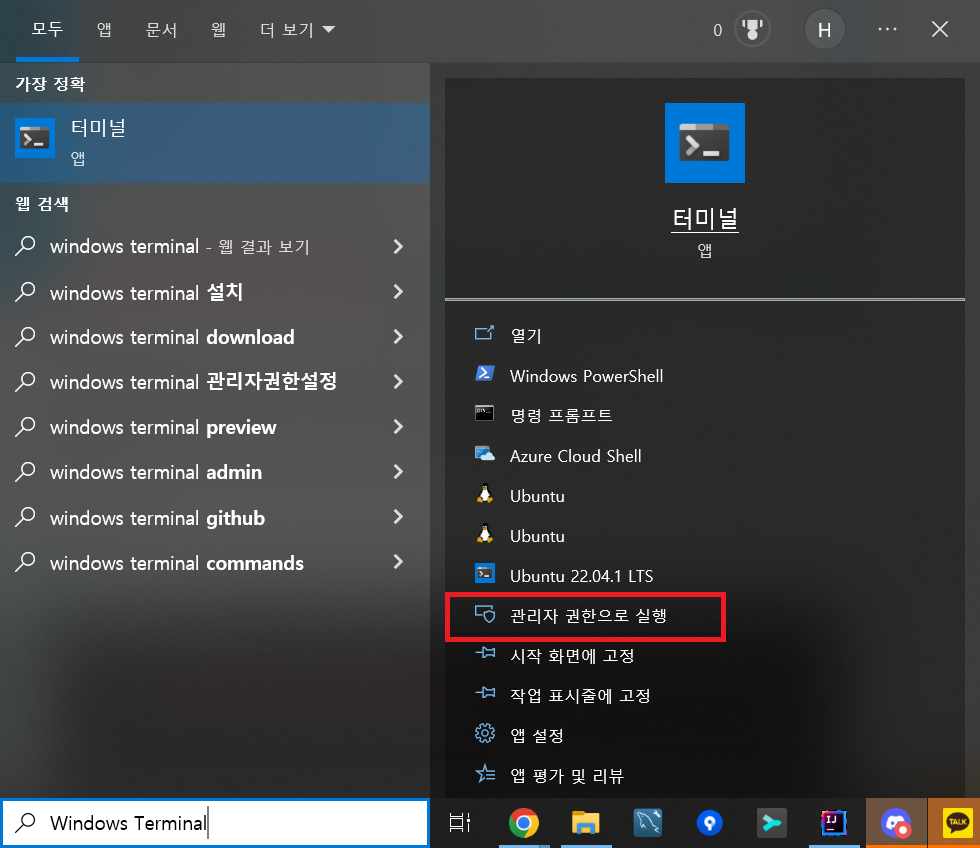The height and width of the screenshot is (848, 980).
Task: Click the gear icon for 앱 설정
Action: click(x=484, y=733)
